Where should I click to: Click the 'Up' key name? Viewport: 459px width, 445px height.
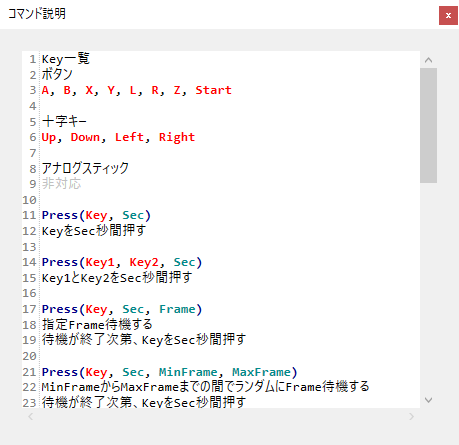click(x=49, y=137)
